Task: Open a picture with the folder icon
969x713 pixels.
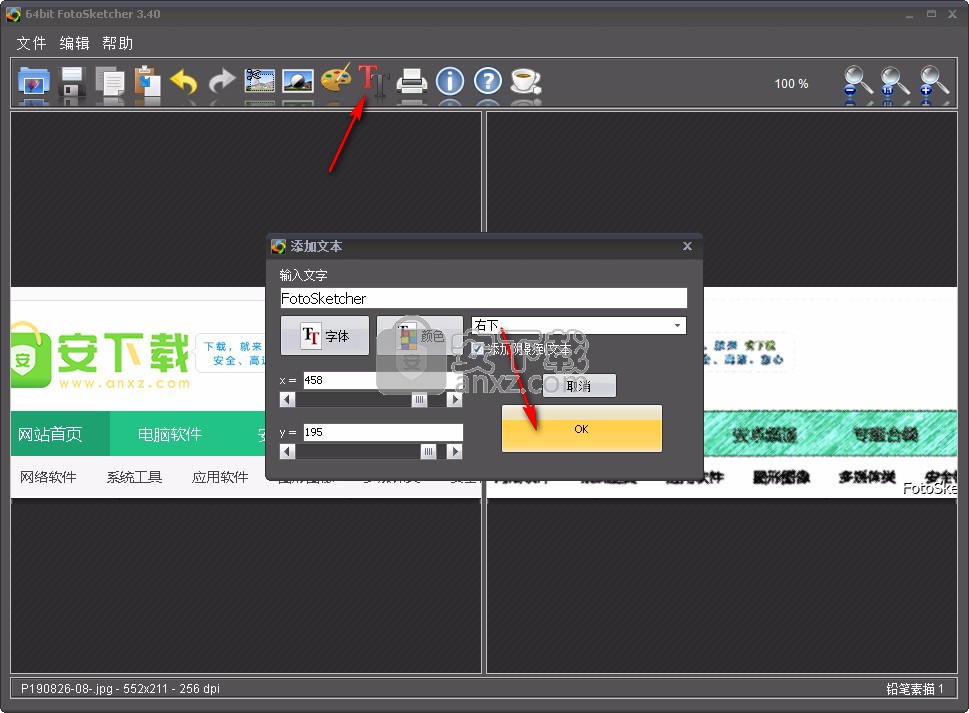Action: point(33,82)
